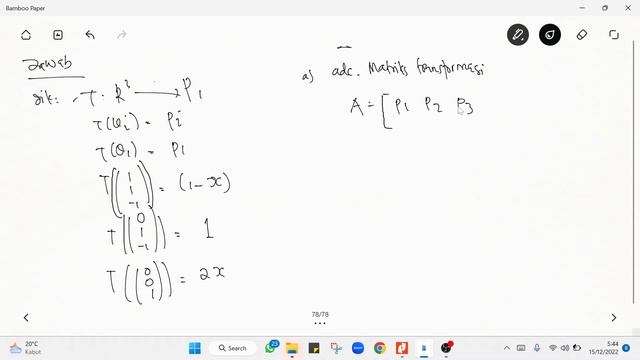Open WhatsApp from the taskbar
The height and width of the screenshot is (360, 640).
[x=271, y=347]
